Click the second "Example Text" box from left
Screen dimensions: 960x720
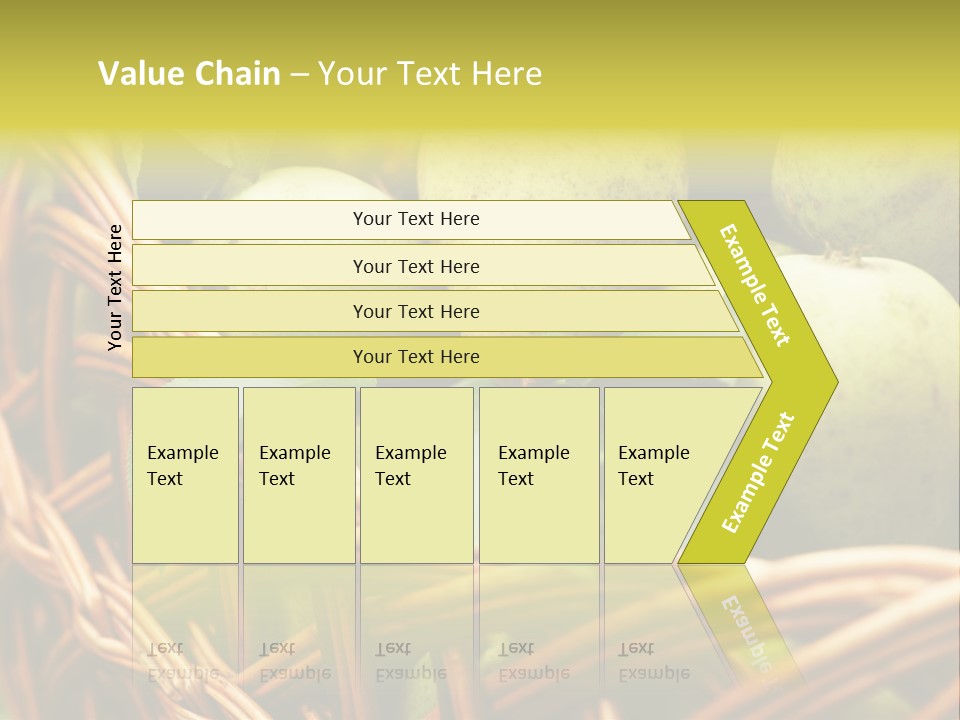coord(298,475)
